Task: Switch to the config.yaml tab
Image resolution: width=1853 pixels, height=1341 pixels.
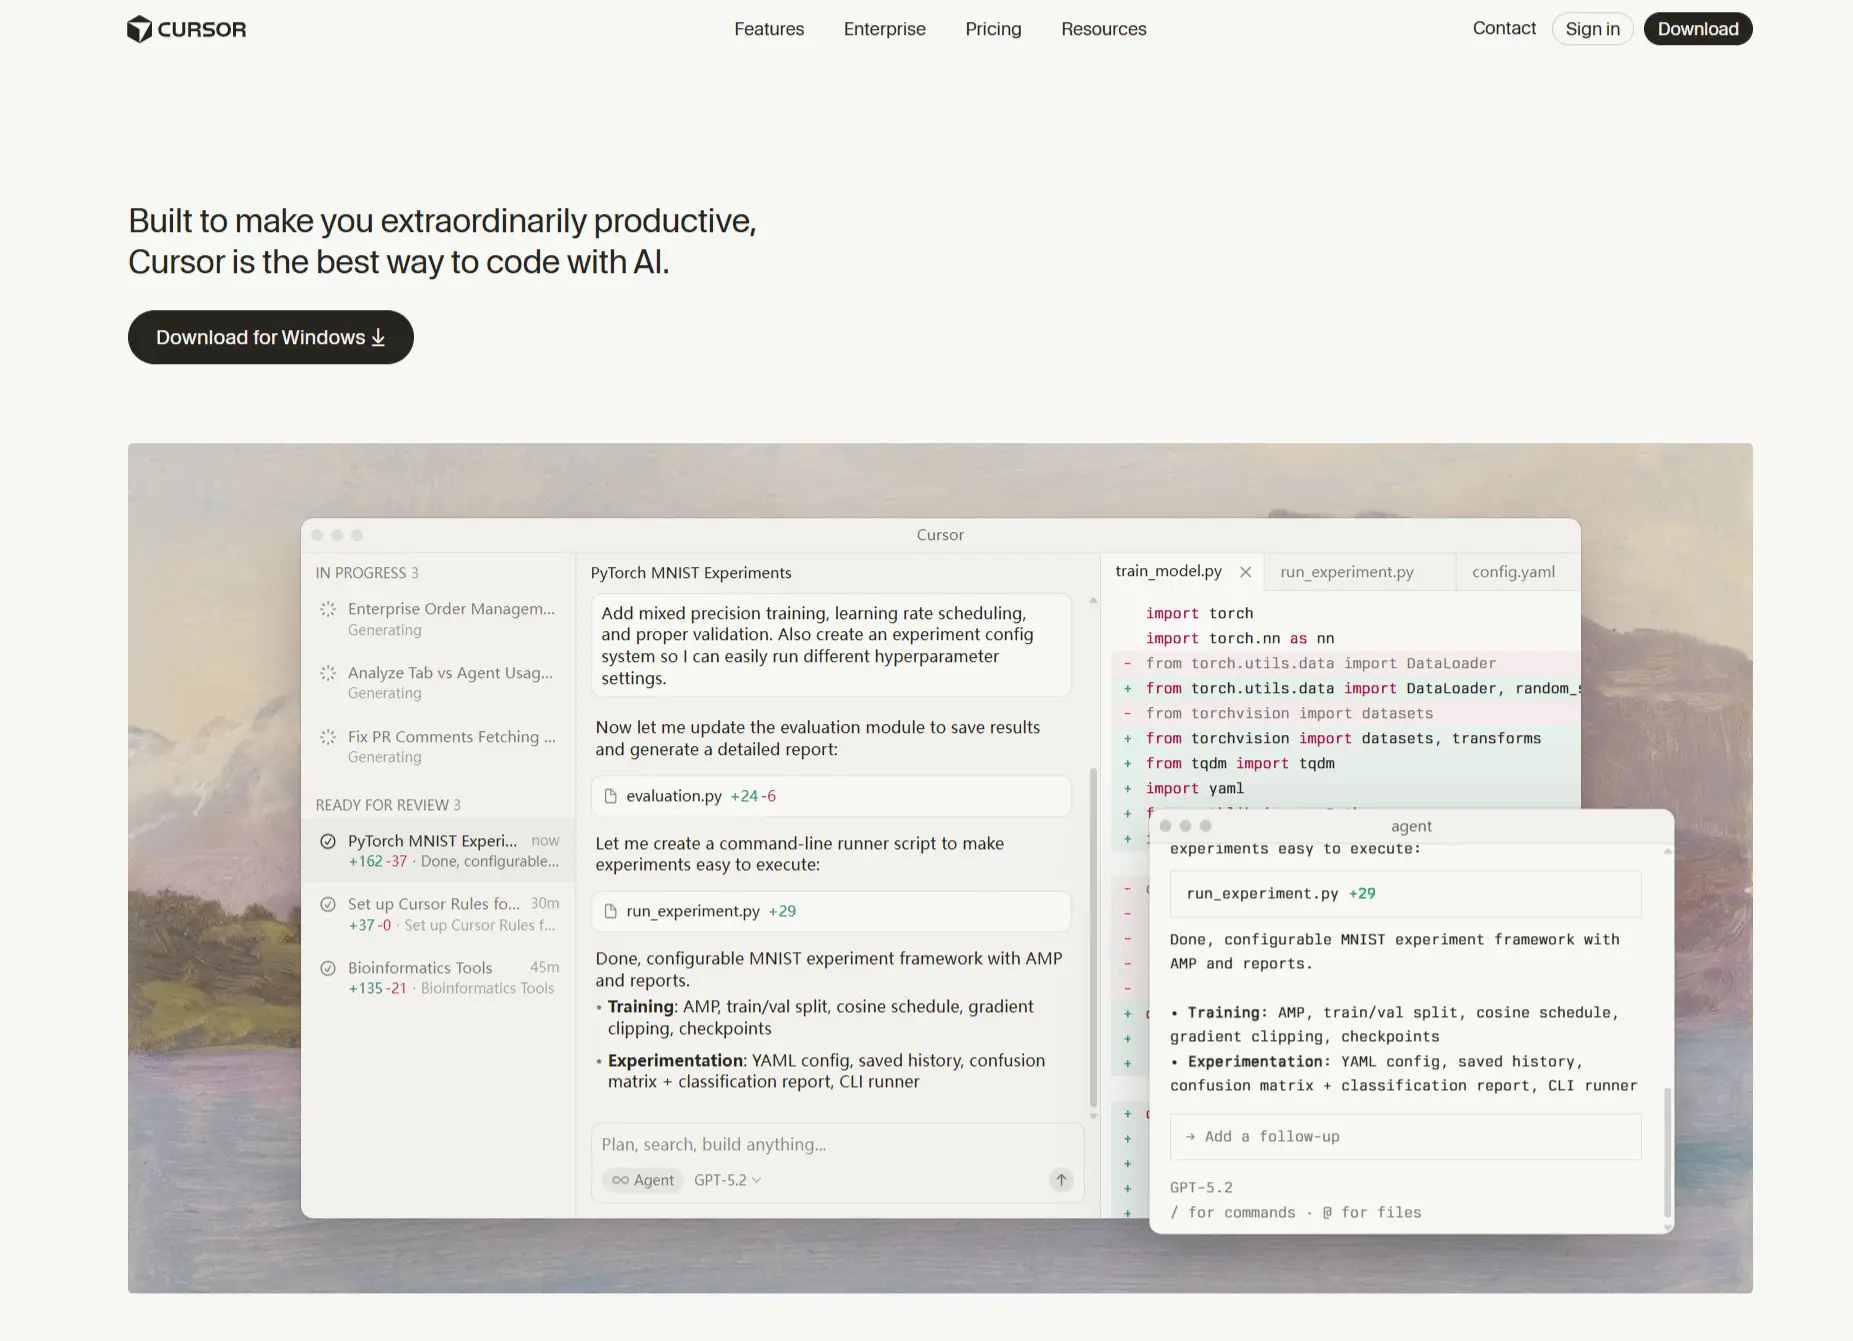Action: tap(1512, 572)
